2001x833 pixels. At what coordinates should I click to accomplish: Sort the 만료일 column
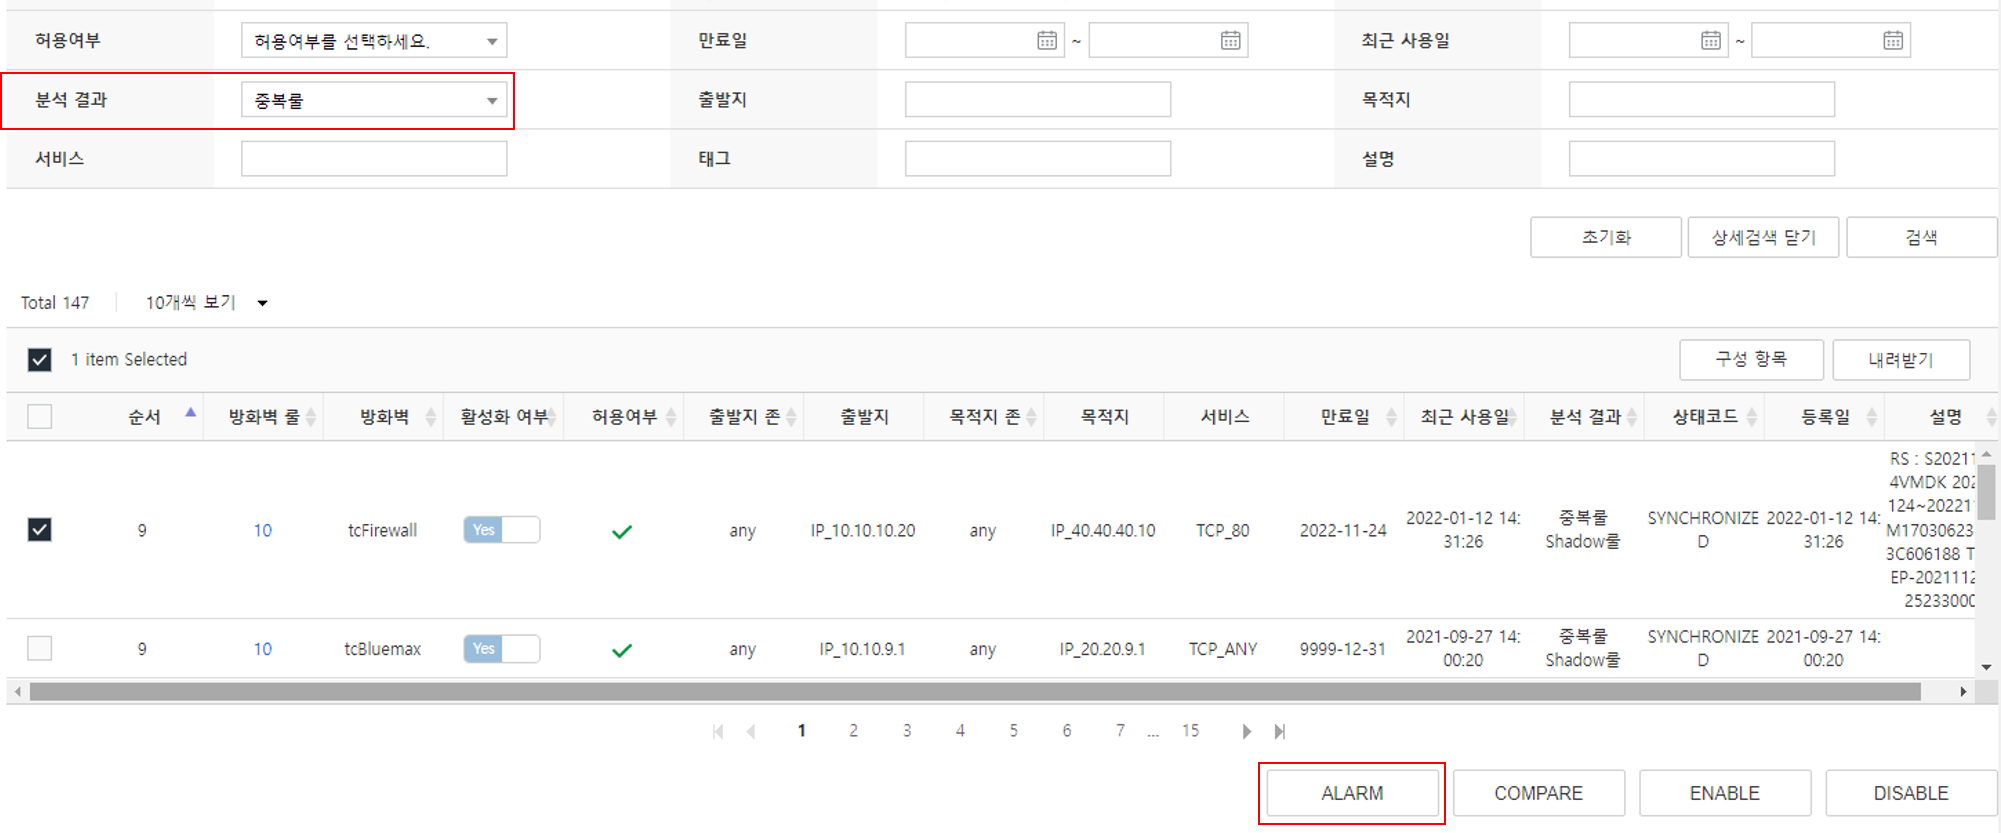[x=1391, y=417]
